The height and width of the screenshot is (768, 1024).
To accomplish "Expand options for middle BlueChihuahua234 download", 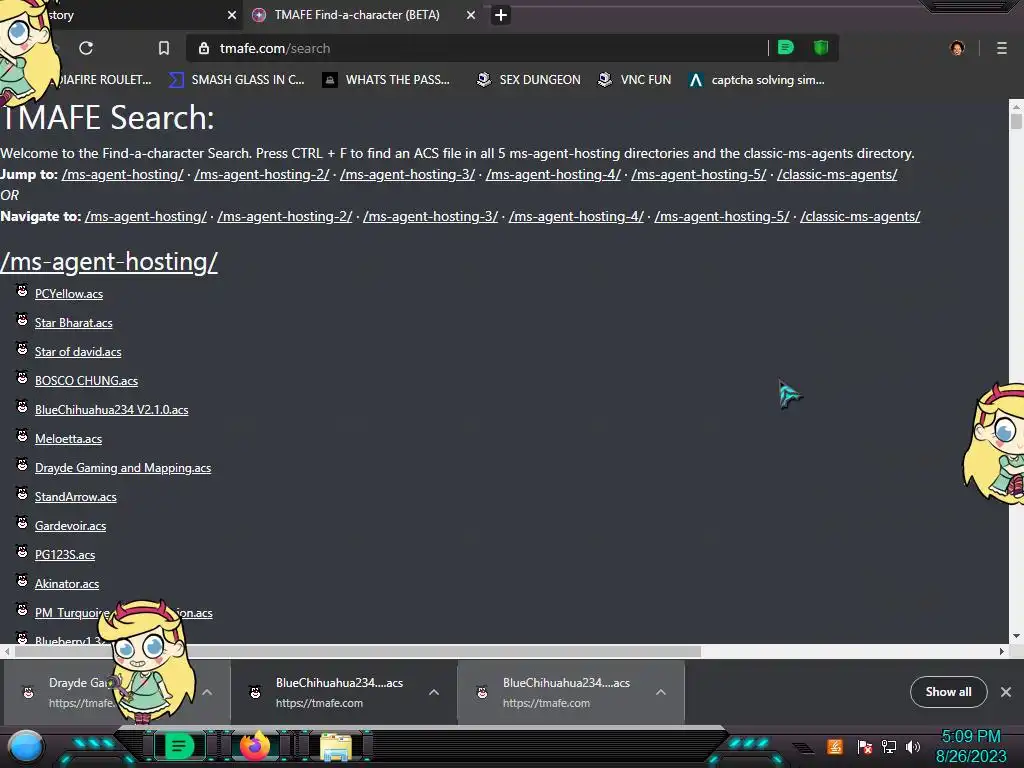I will click(434, 692).
